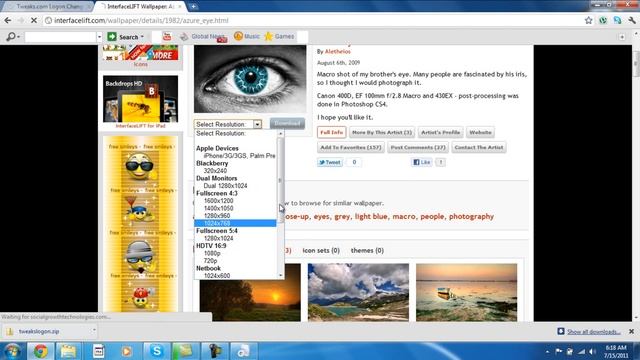Open the artist link Aletheios

pyautogui.click(x=338, y=51)
